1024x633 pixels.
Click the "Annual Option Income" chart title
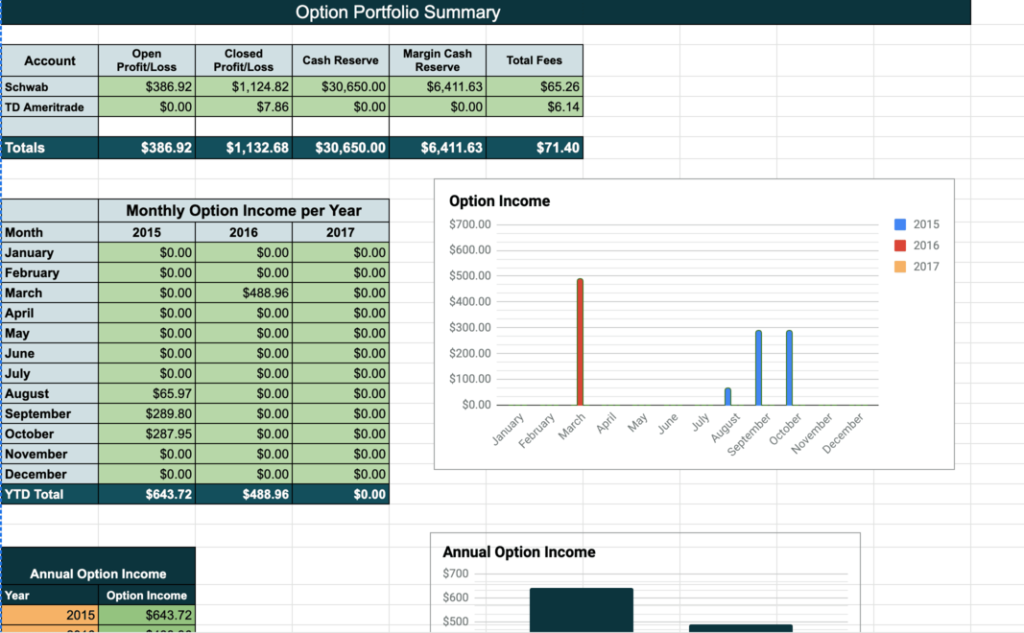[x=518, y=552]
